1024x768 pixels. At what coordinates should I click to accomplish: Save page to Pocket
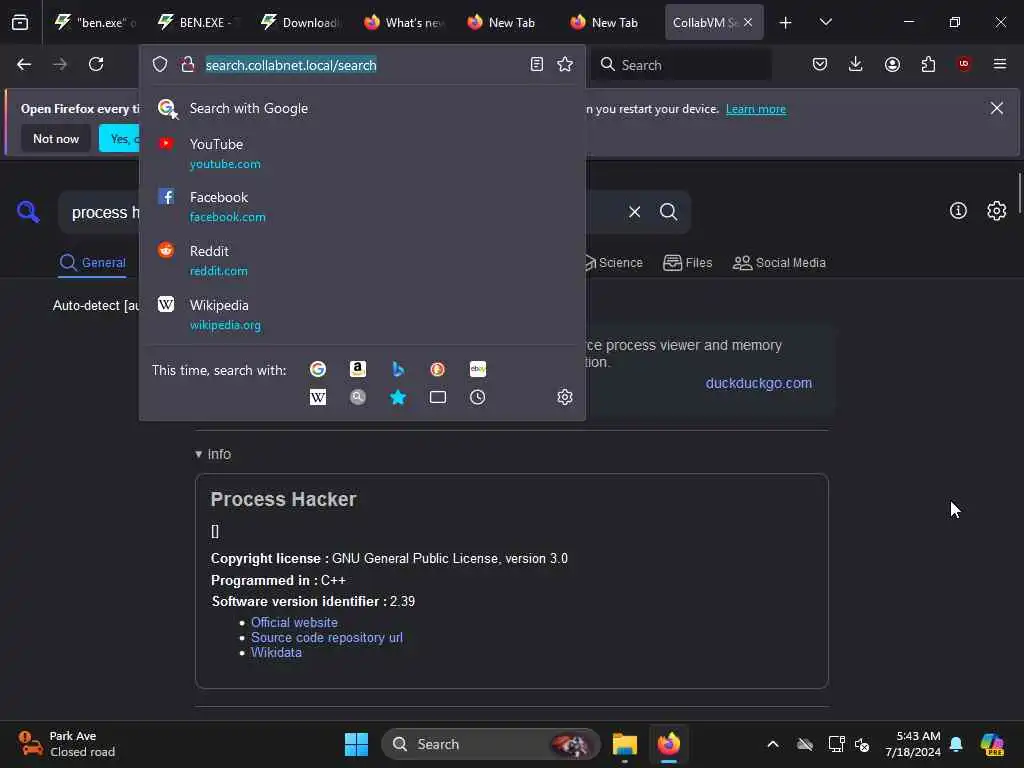(820, 64)
